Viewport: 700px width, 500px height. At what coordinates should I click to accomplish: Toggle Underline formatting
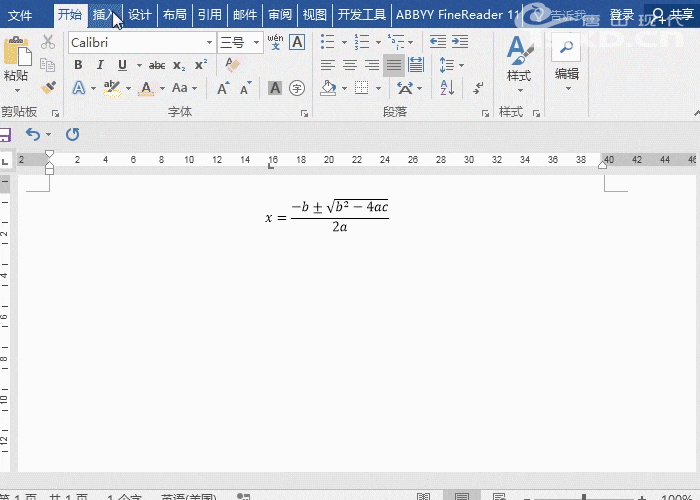point(122,65)
